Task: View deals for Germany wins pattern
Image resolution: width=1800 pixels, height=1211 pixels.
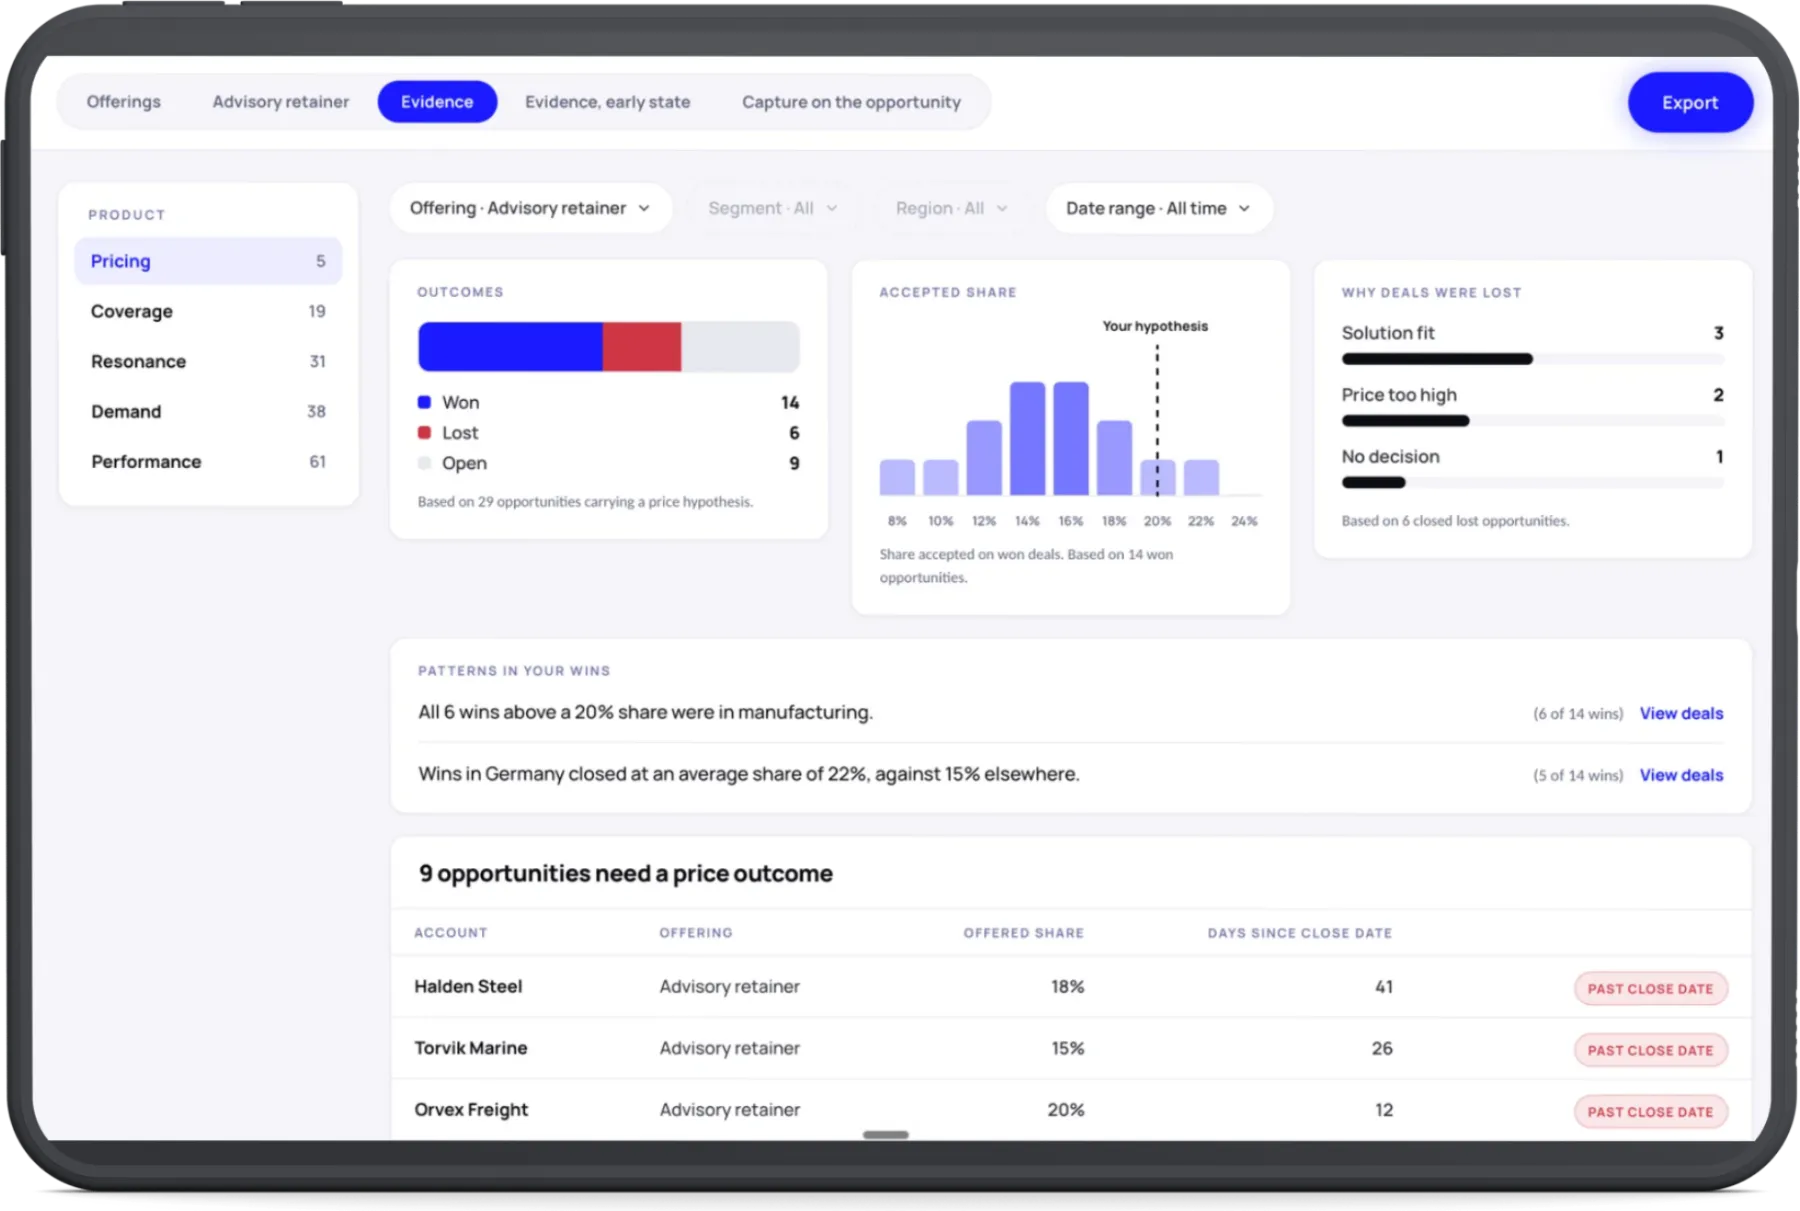Action: coord(1681,775)
